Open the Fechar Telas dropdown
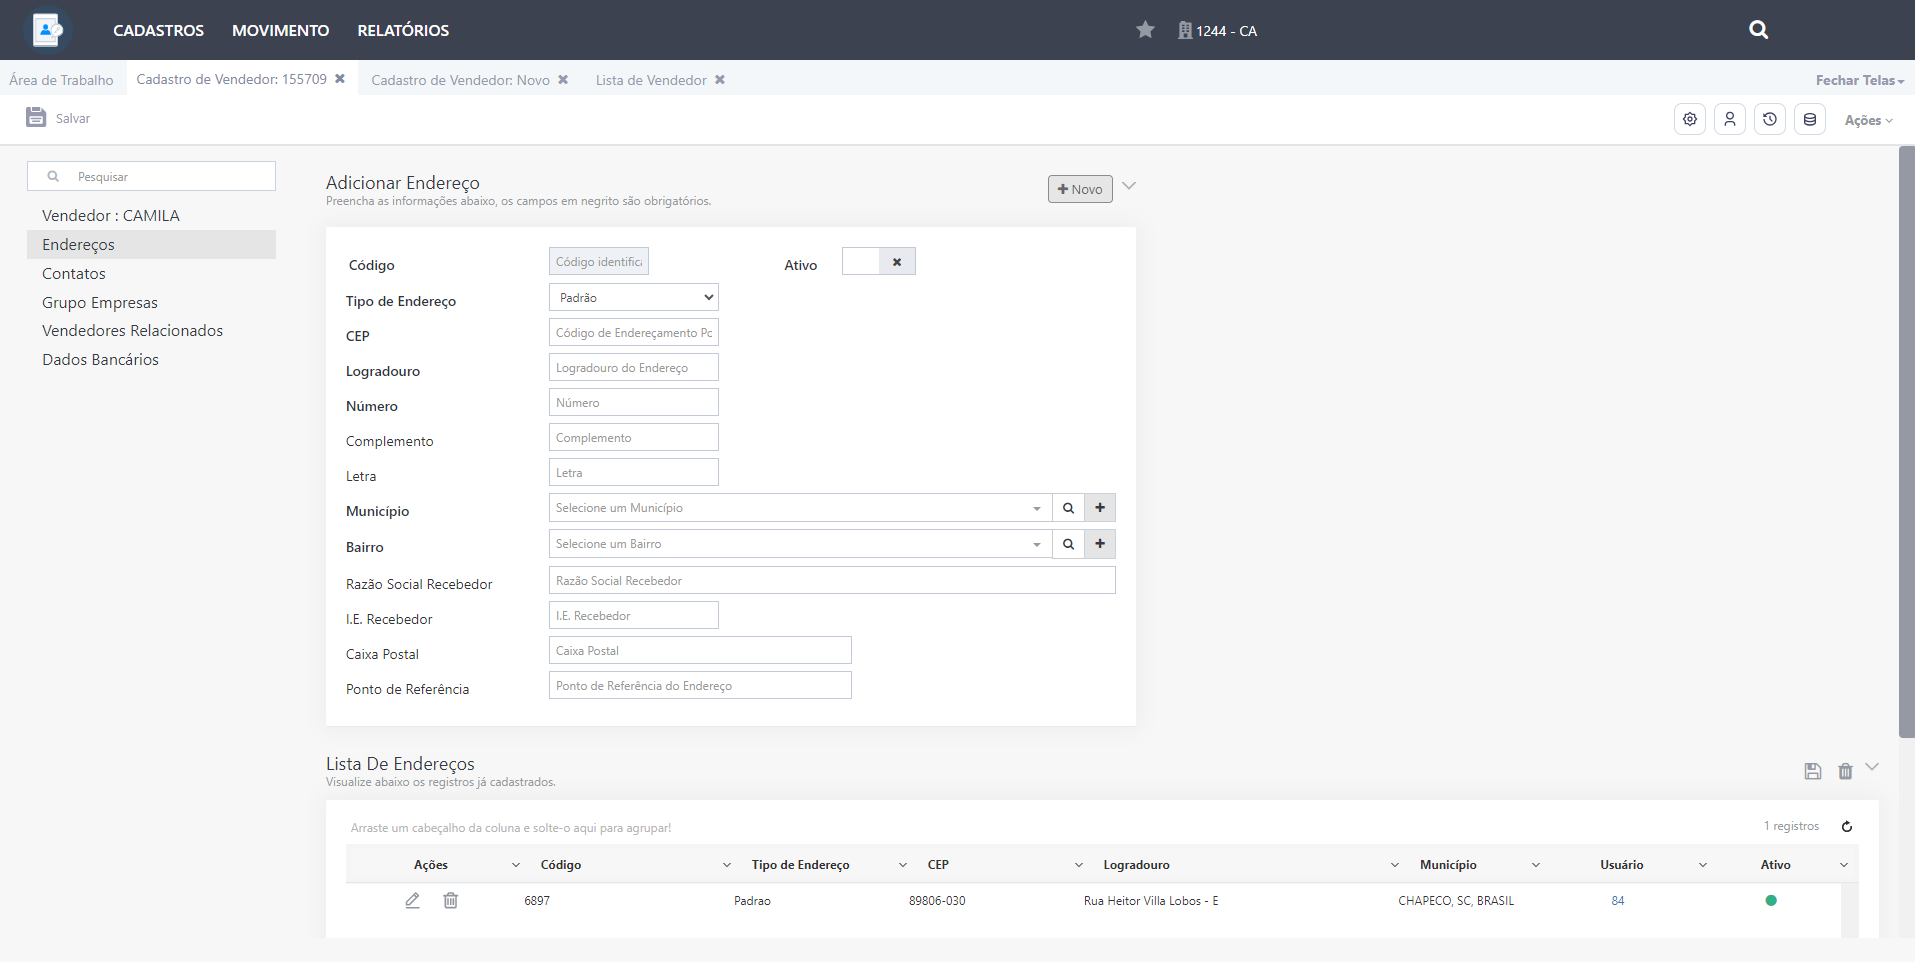Screen dimensions: 1915x962 click(1859, 80)
